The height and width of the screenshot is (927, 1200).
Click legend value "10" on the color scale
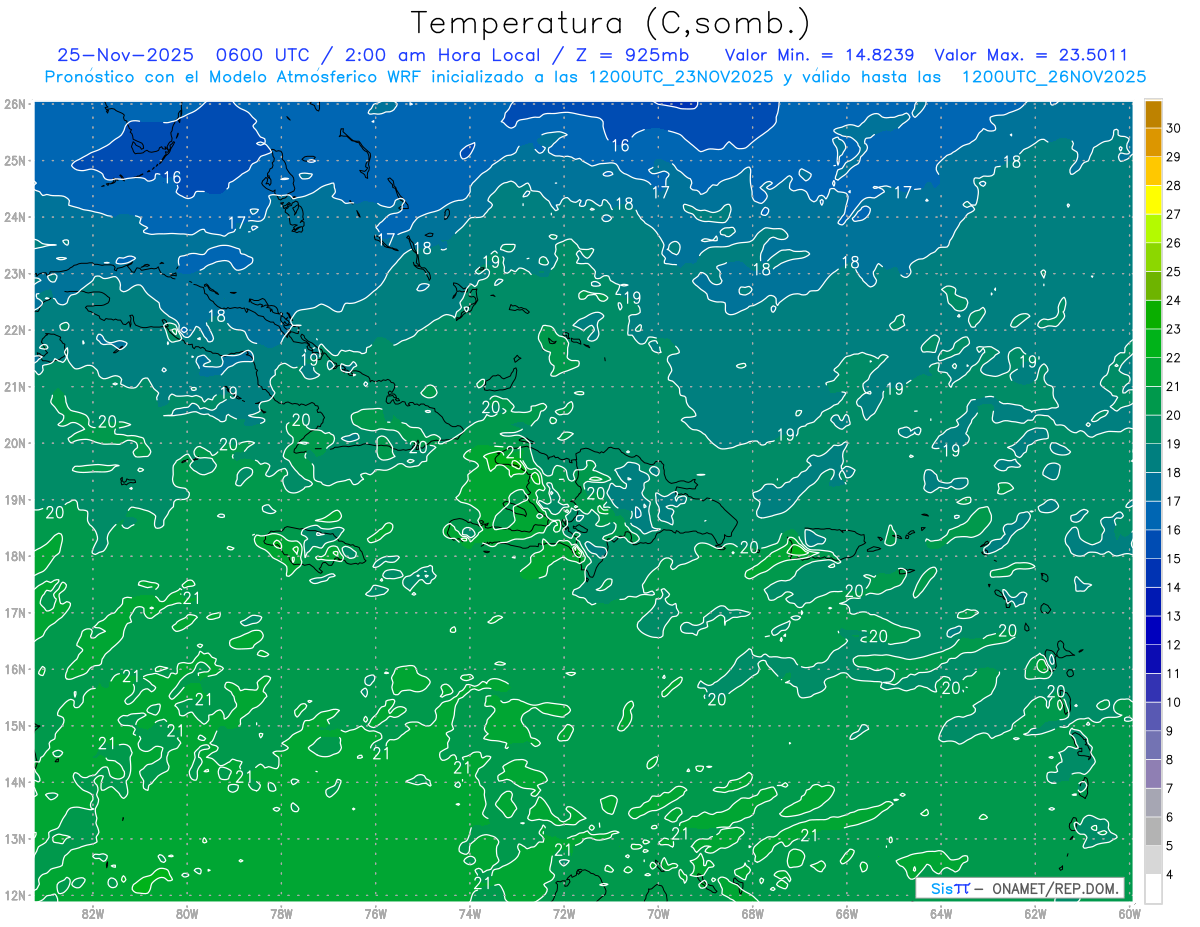(x=1174, y=702)
